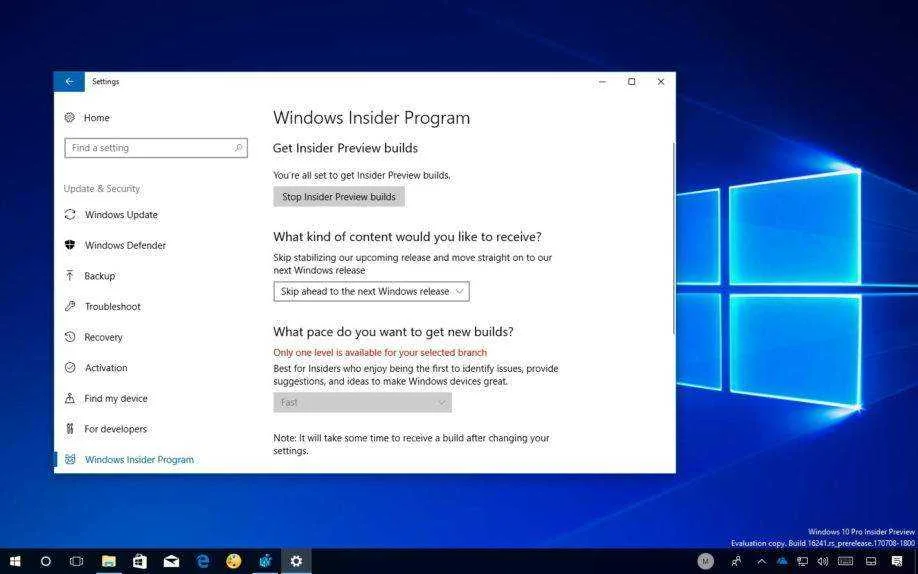Click the open blue app icon on taskbar
Screen dimensions: 918x574
[265, 561]
